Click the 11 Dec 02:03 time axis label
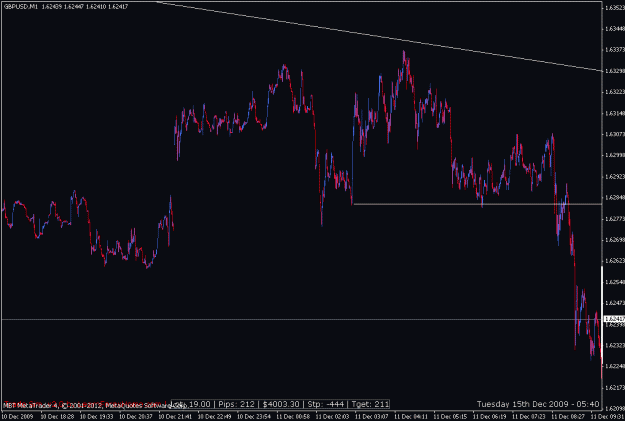The image size is (625, 421). click(x=332, y=416)
